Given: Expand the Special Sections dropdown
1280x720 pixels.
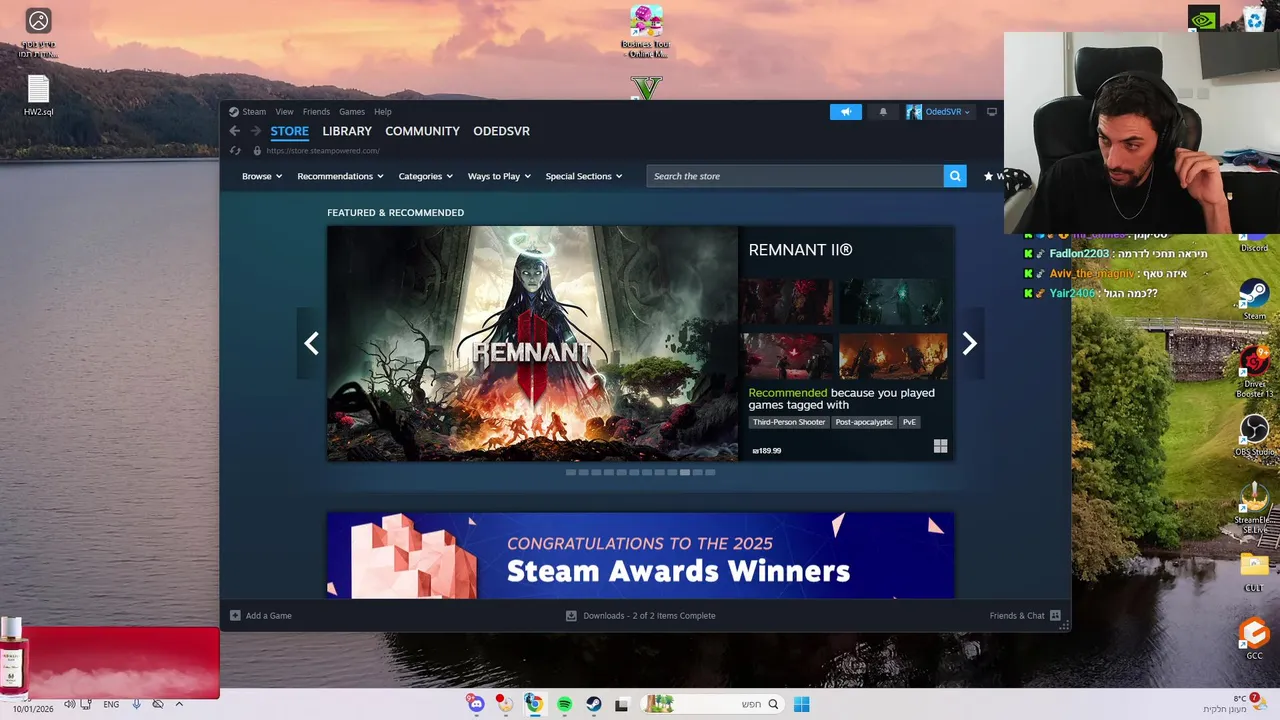Looking at the screenshot, I should (x=584, y=176).
